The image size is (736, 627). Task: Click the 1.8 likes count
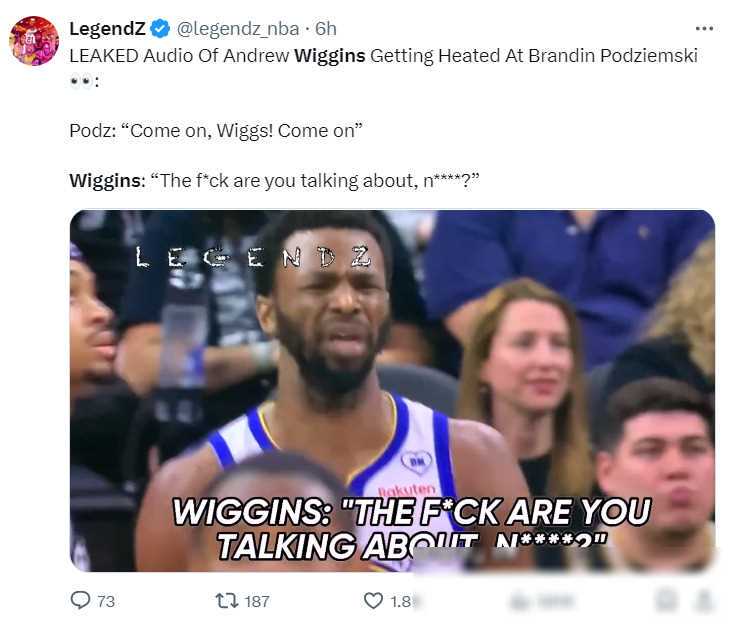pos(401,601)
